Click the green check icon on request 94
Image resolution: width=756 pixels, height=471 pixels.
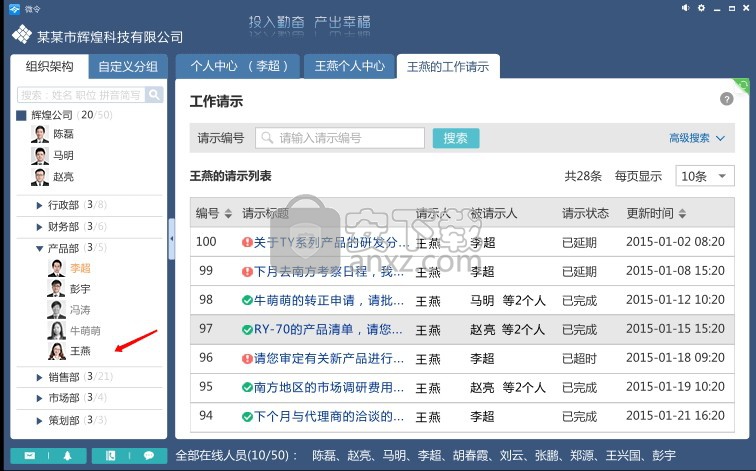(x=247, y=417)
